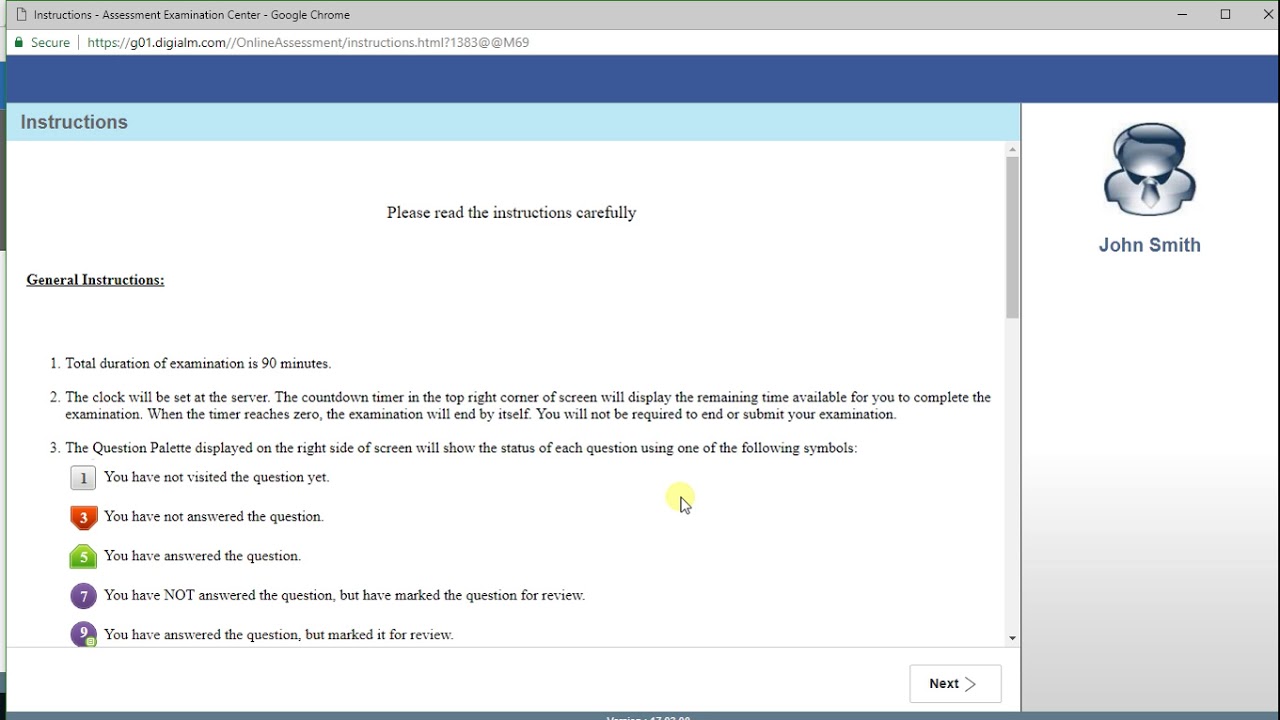The width and height of the screenshot is (1280, 720).
Task: Click the page document icon in title bar
Action: 21,15
